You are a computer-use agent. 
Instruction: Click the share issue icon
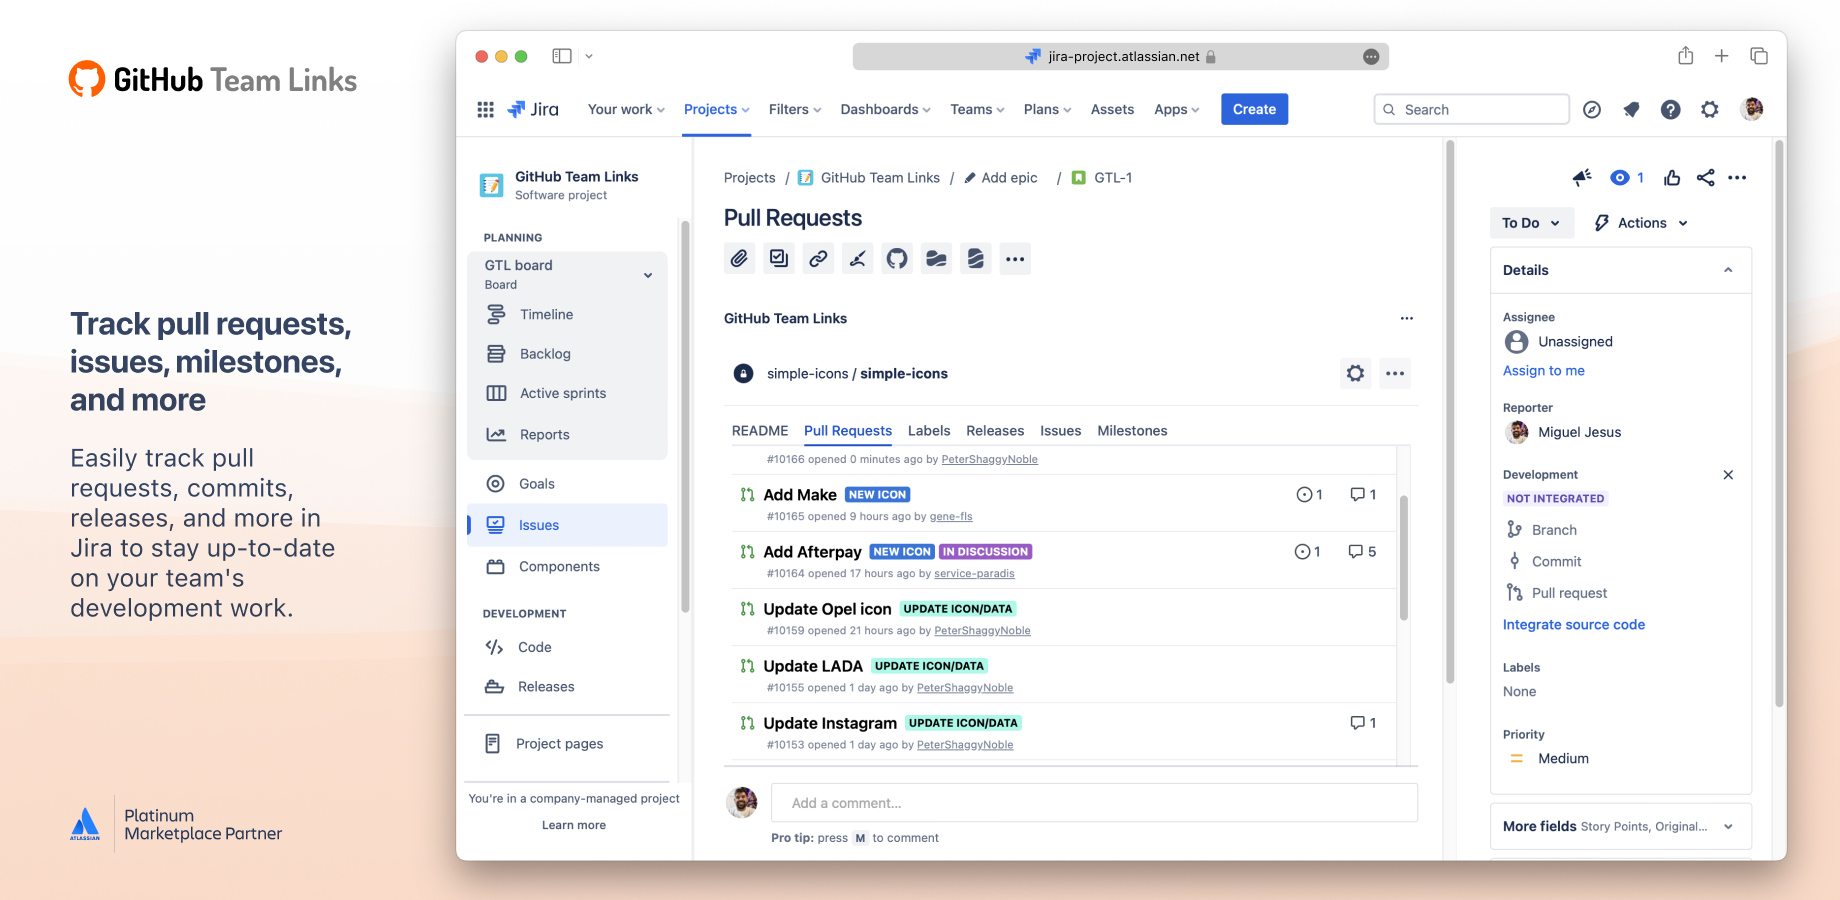[x=1706, y=177]
